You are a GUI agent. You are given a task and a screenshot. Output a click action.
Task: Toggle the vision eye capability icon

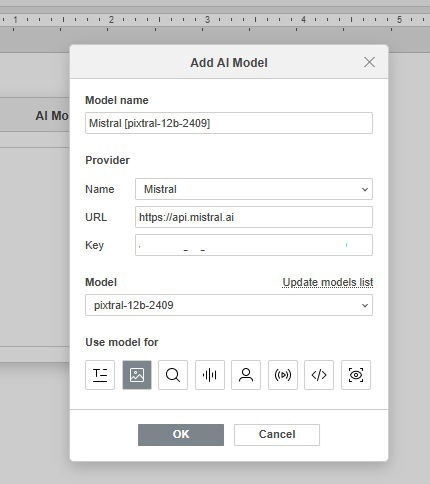pyautogui.click(x=356, y=375)
